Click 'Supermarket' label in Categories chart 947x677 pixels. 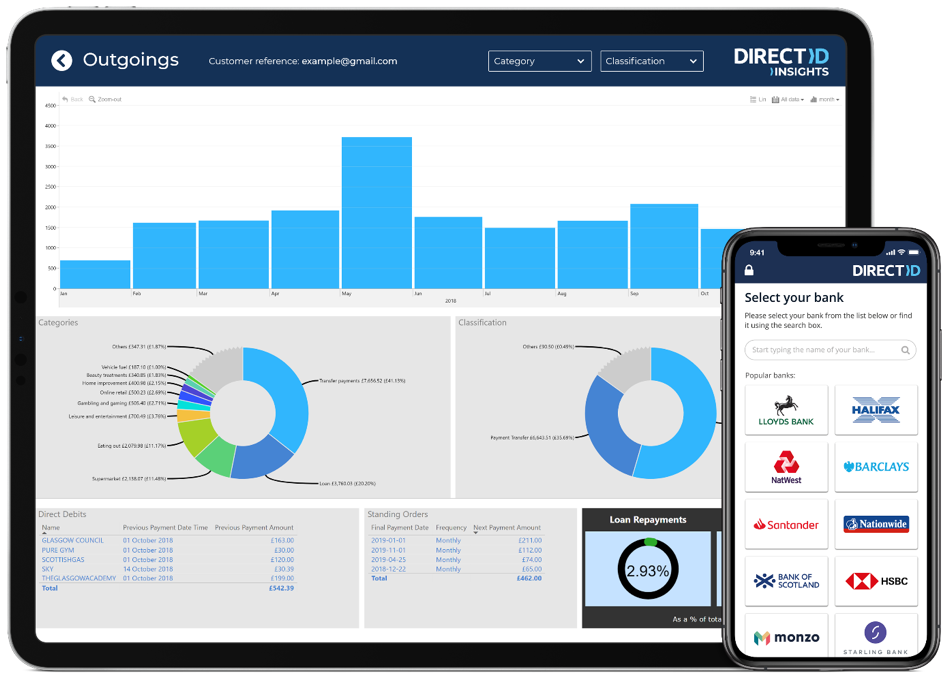tap(129, 478)
